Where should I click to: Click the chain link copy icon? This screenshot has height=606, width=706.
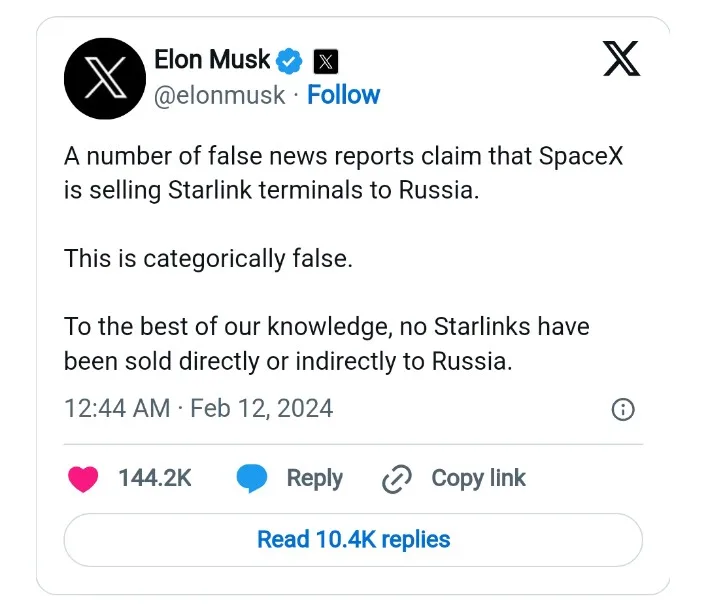tap(397, 480)
